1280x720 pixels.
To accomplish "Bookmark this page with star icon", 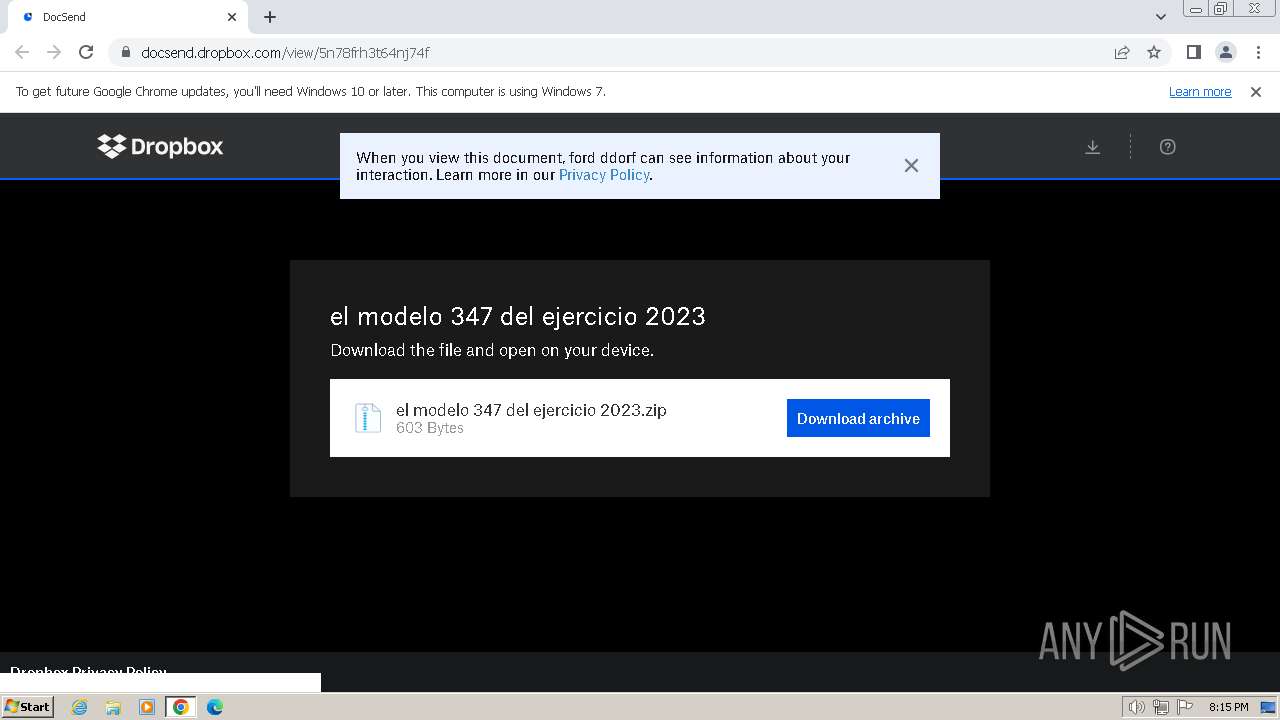I will tap(1154, 52).
